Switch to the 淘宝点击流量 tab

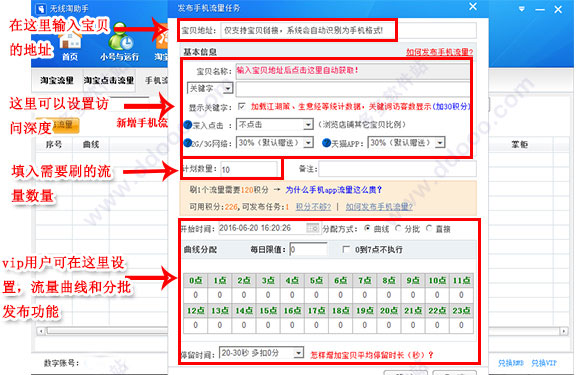(x=109, y=80)
